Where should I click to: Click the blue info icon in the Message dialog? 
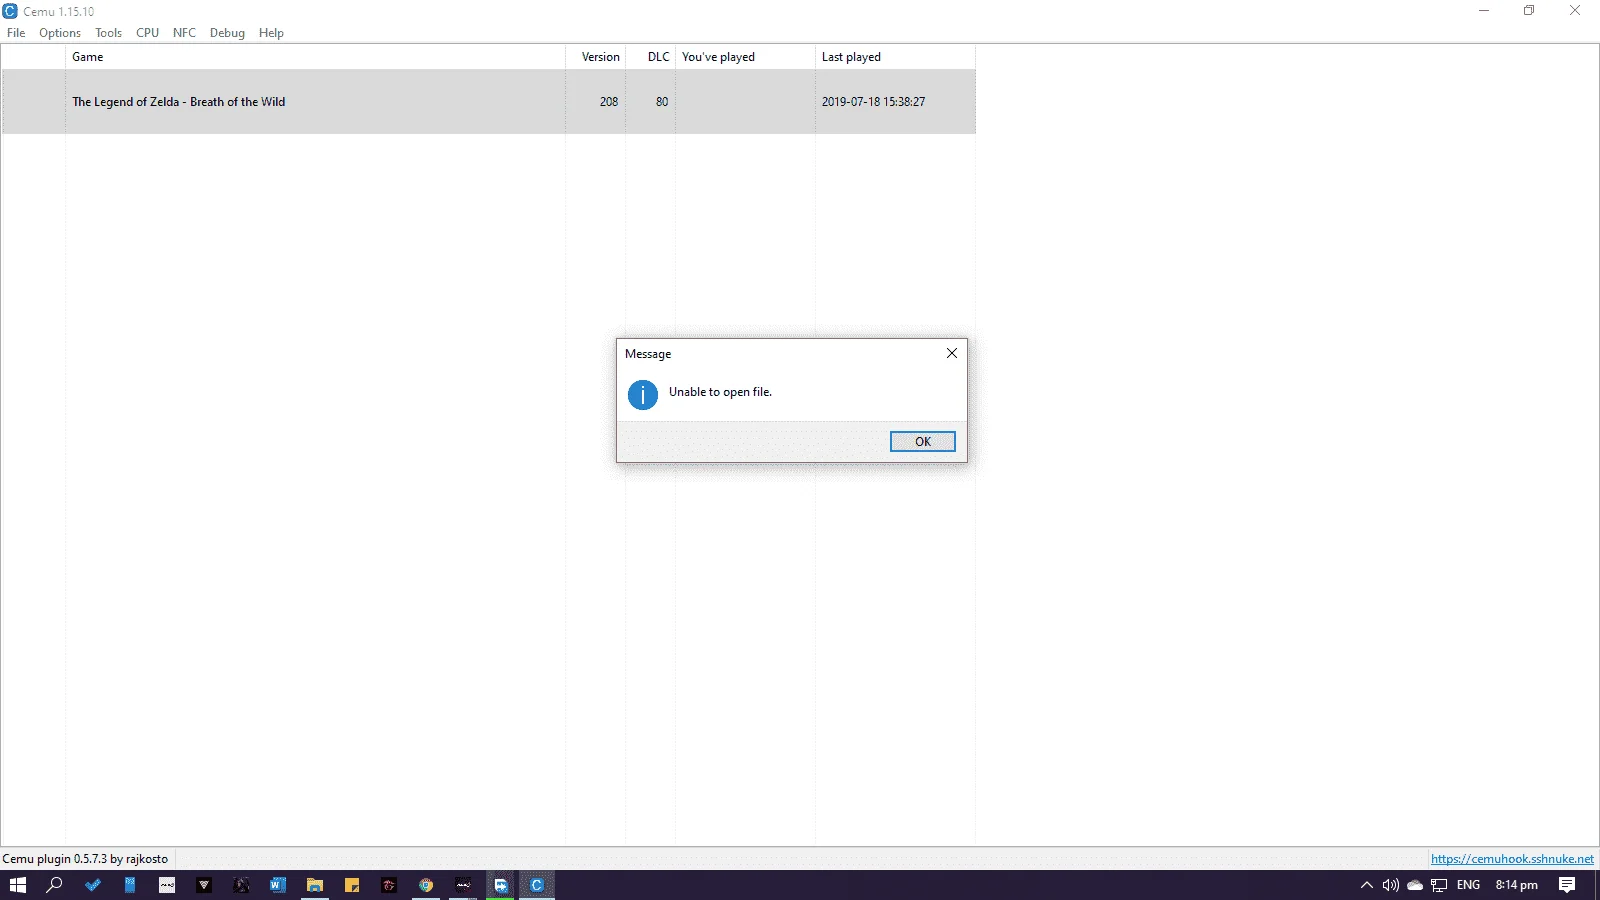click(642, 395)
